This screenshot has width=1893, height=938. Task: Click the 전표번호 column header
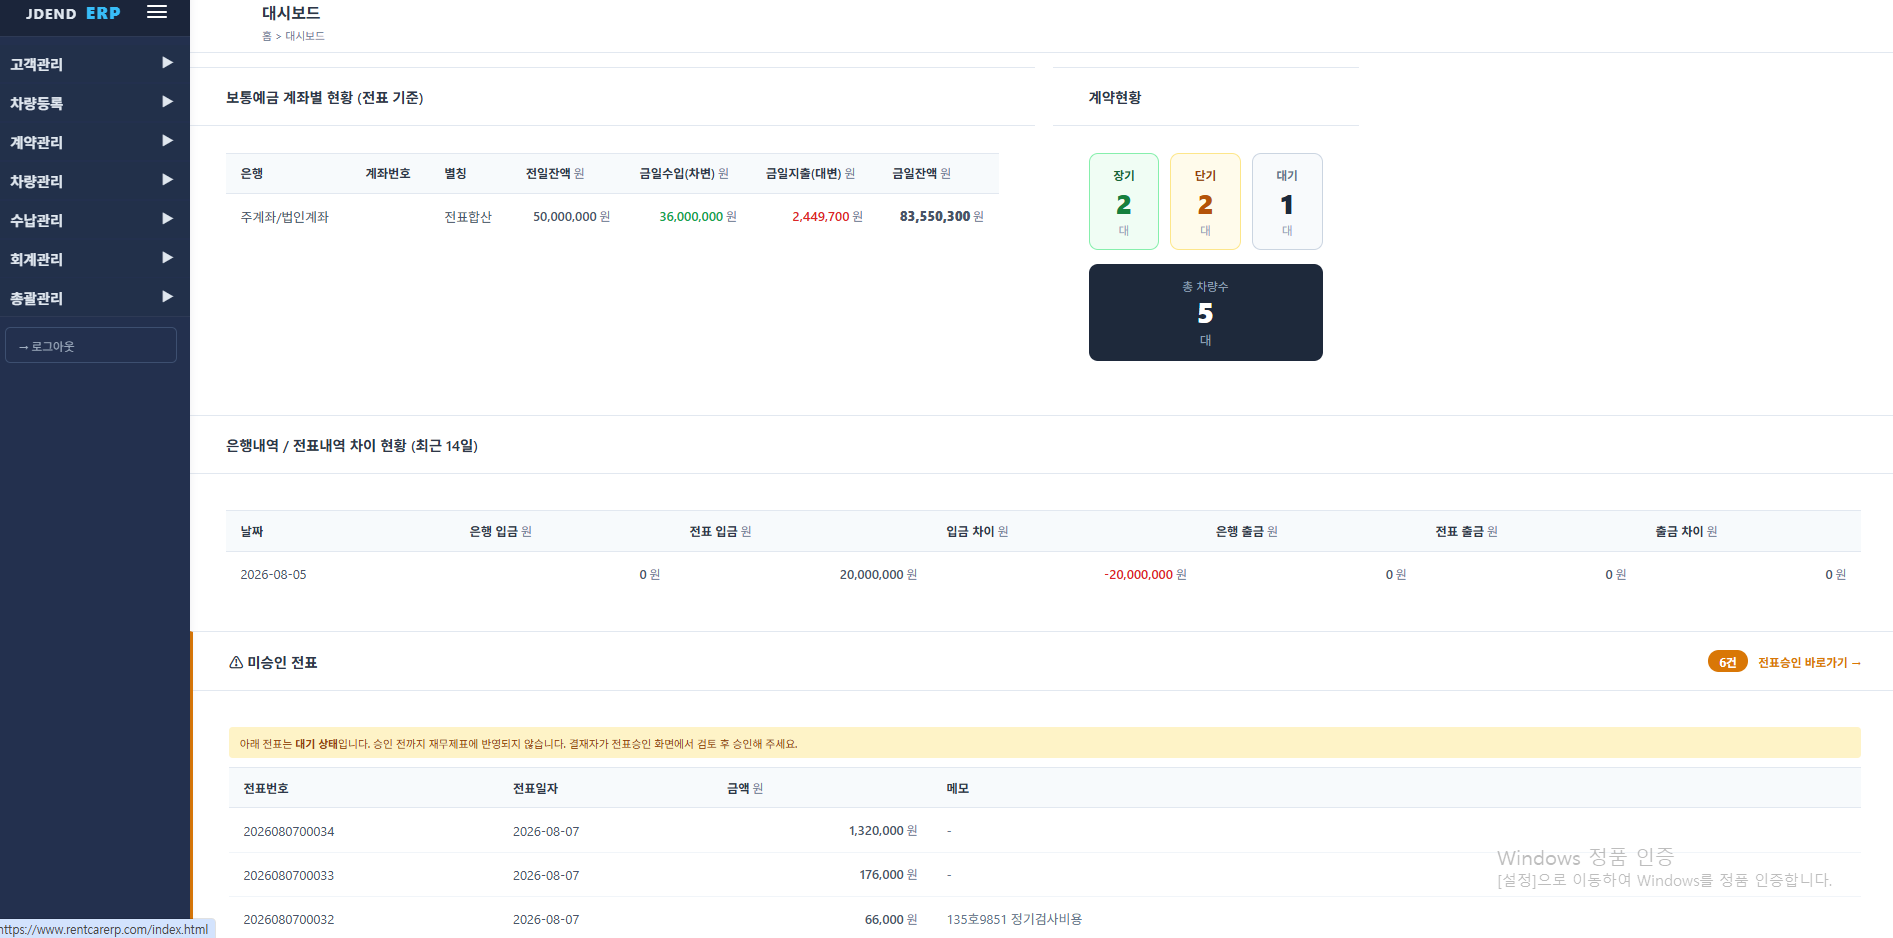266,788
